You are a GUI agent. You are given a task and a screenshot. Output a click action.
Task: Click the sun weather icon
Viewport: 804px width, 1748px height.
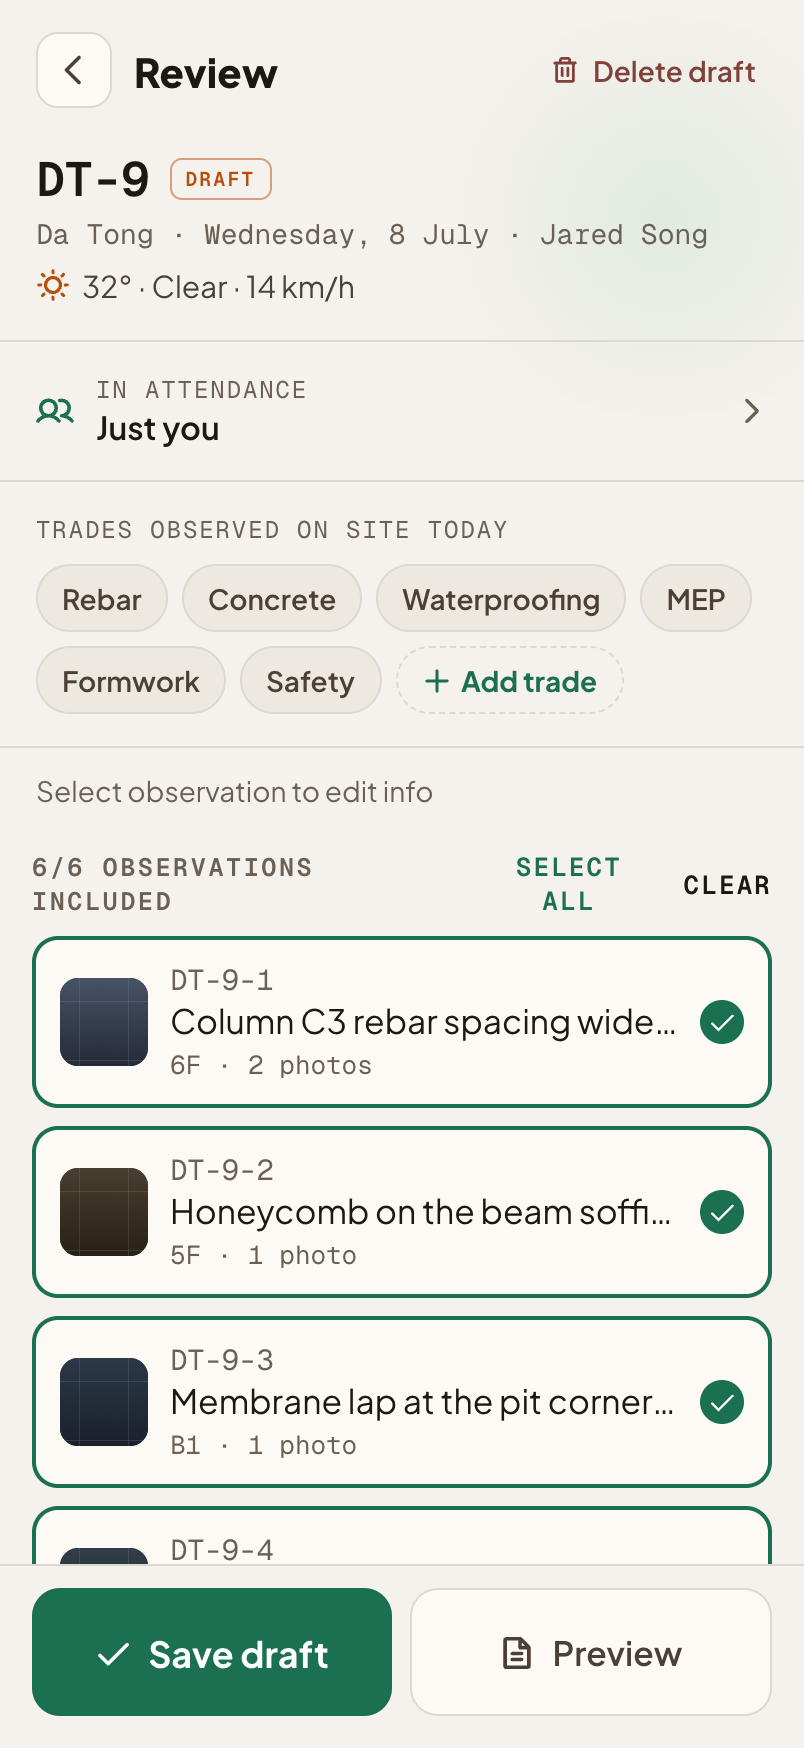[53, 286]
